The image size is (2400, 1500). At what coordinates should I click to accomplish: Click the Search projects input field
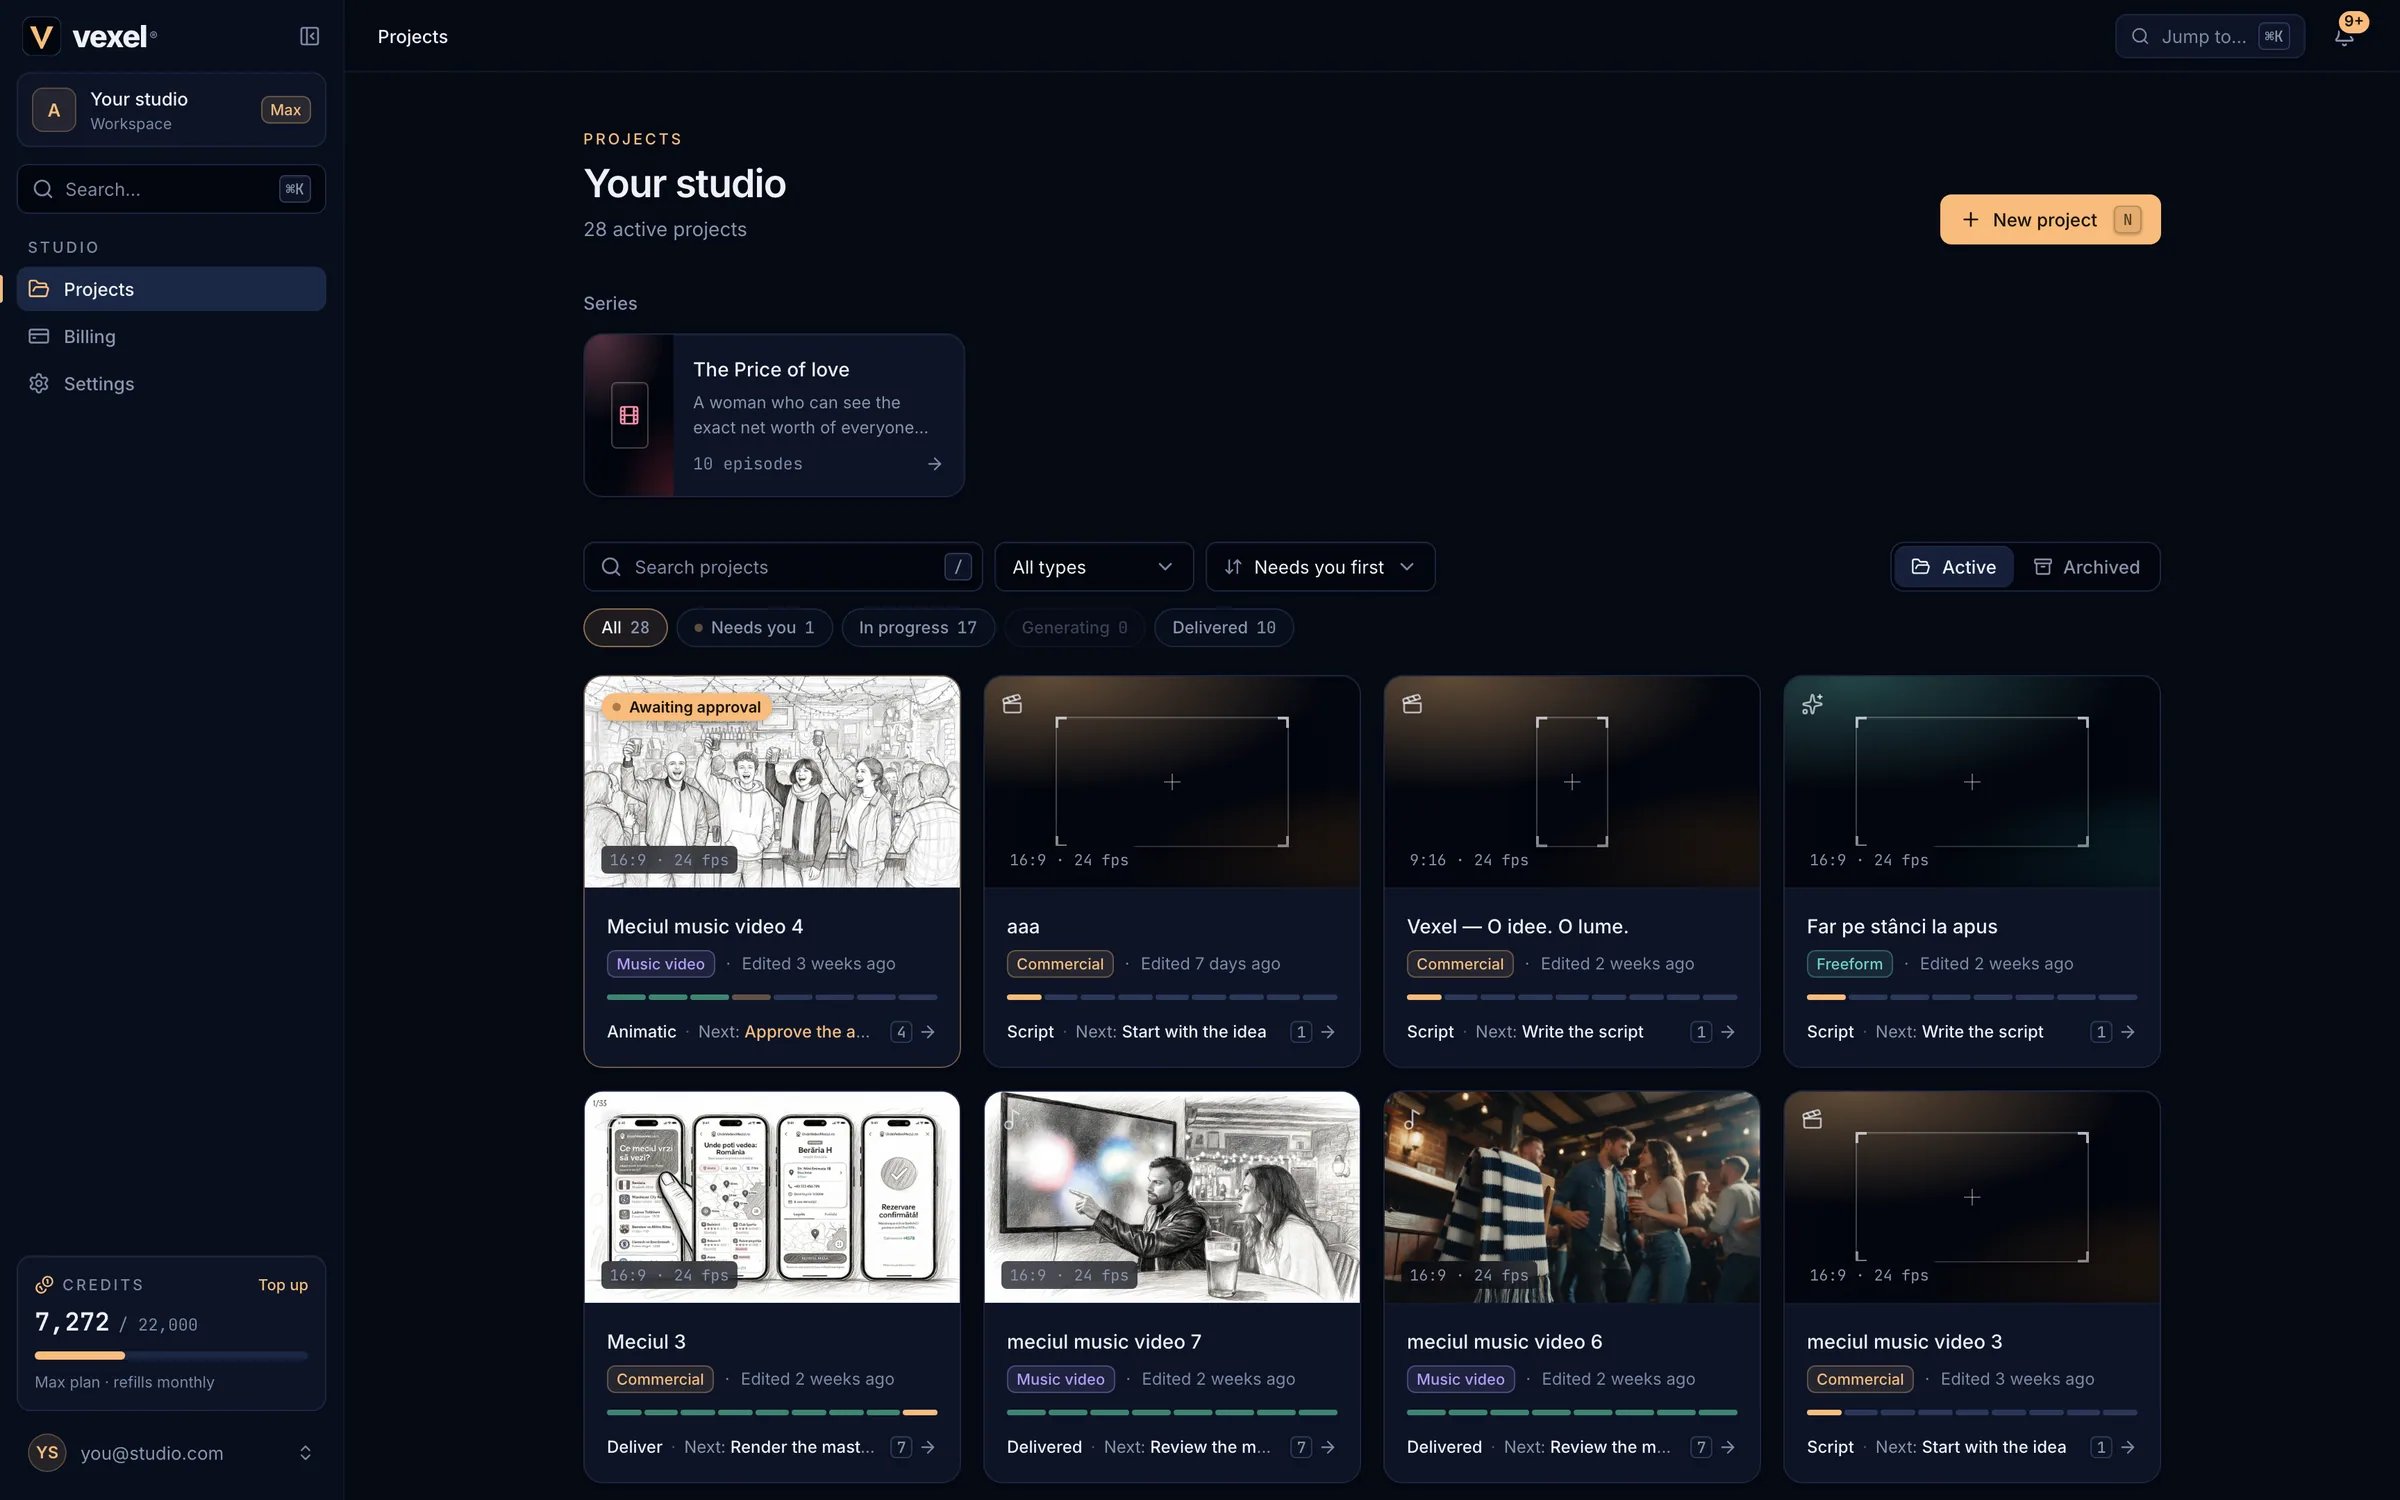(783, 567)
